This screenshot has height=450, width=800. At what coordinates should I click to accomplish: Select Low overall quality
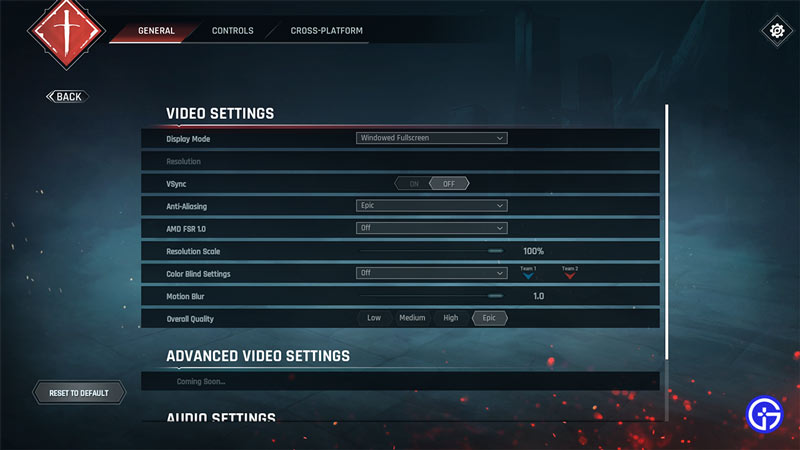pyautogui.click(x=374, y=318)
